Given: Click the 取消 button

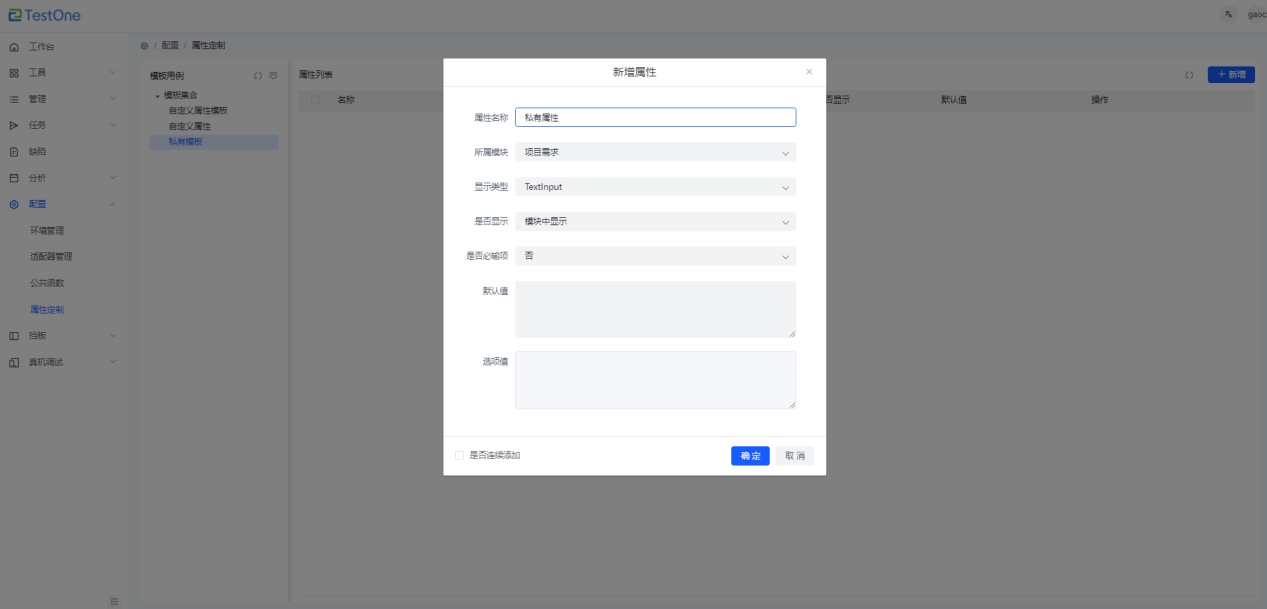Looking at the screenshot, I should click(795, 456).
